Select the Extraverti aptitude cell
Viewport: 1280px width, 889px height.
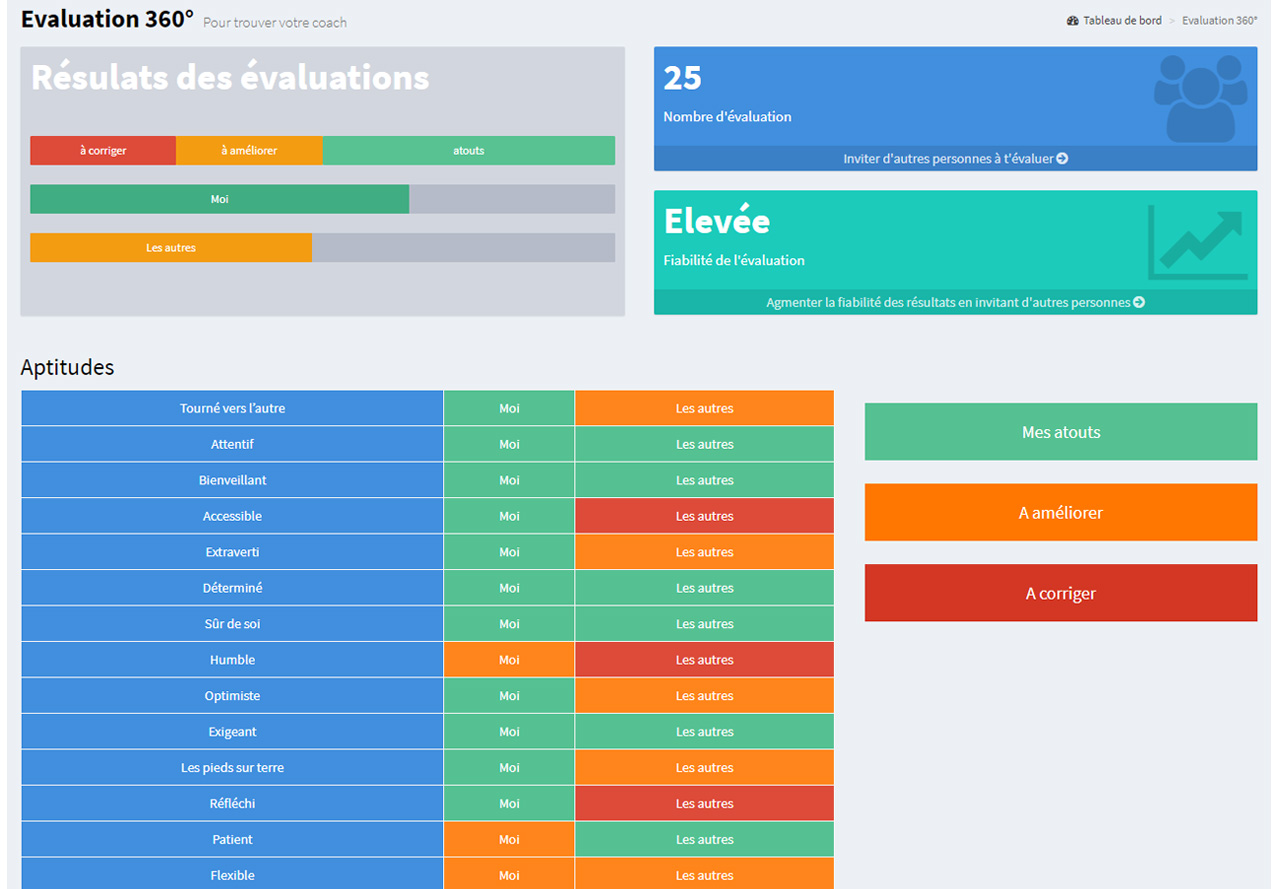pos(232,552)
